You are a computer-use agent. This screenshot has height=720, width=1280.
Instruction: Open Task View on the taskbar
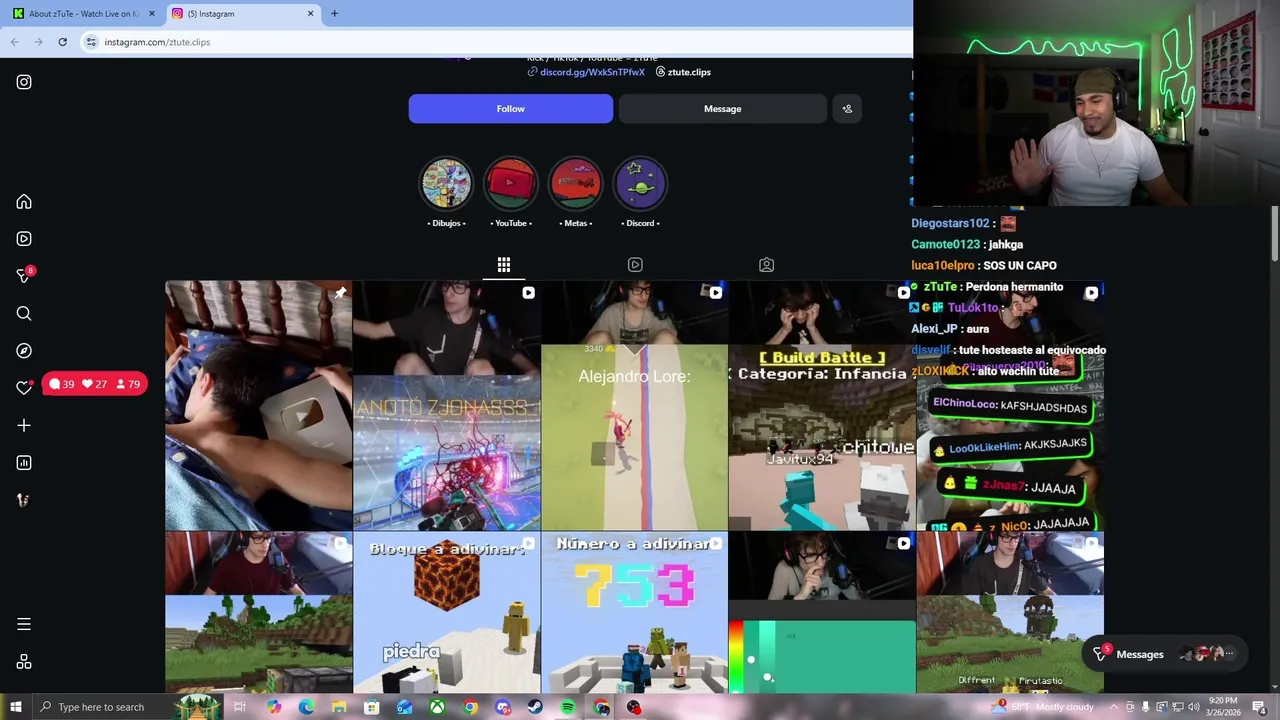coord(240,707)
